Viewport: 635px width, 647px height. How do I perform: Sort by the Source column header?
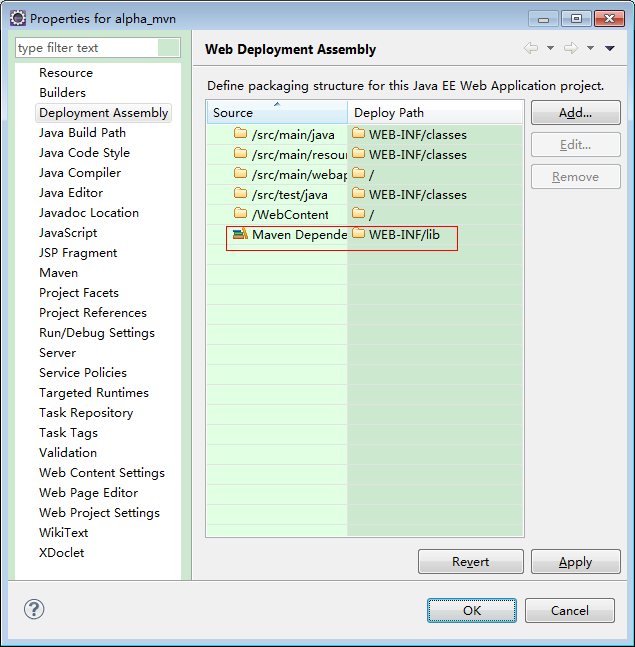pyautogui.click(x=277, y=112)
